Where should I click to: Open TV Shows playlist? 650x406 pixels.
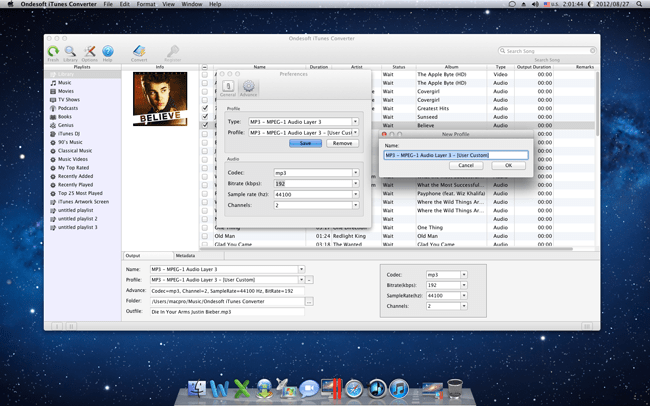pyautogui.click(x=69, y=100)
